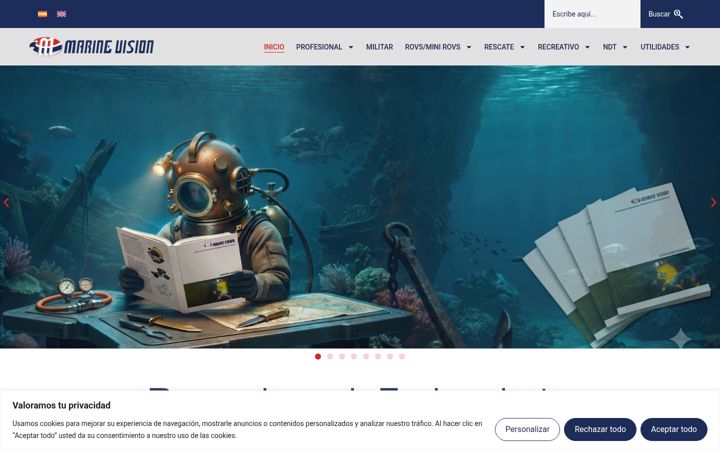Expand the RECREATIVO dropdown arrow
Viewport: 720px width, 450px height.
tap(587, 47)
